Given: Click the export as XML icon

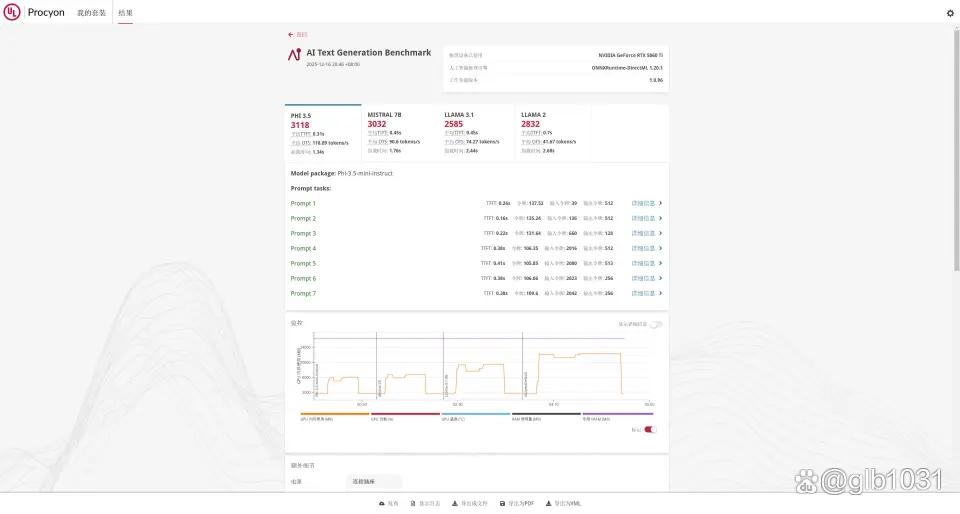Looking at the screenshot, I should [x=549, y=504].
